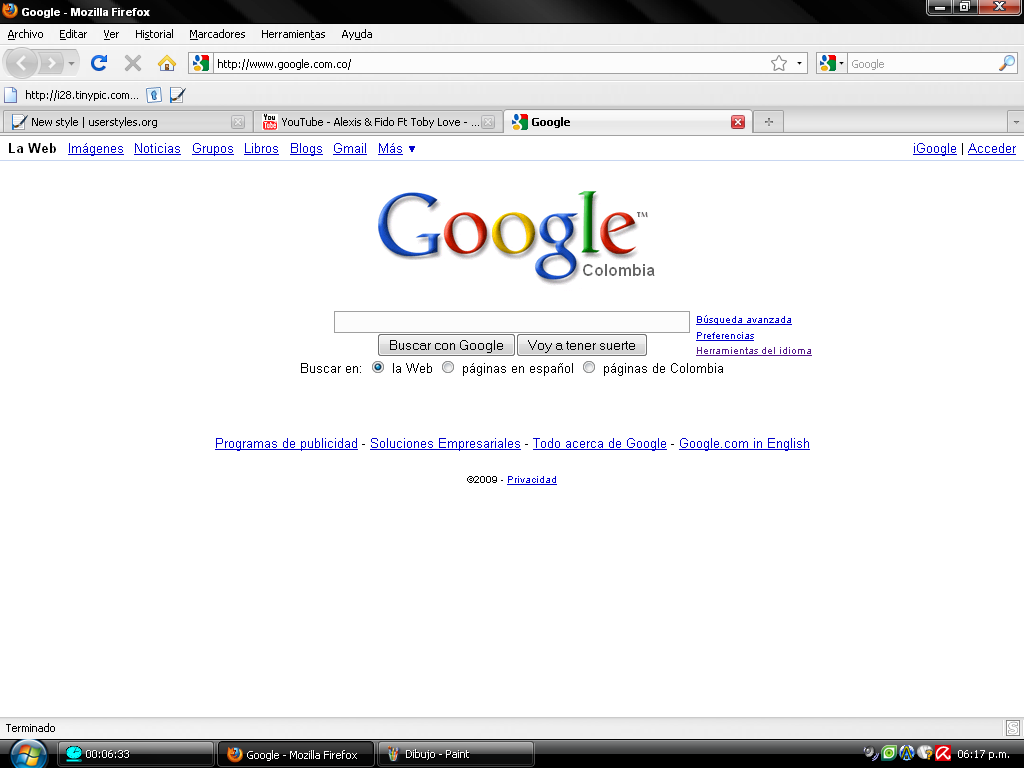
Task: Click the status bar S icon
Action: (x=1012, y=728)
